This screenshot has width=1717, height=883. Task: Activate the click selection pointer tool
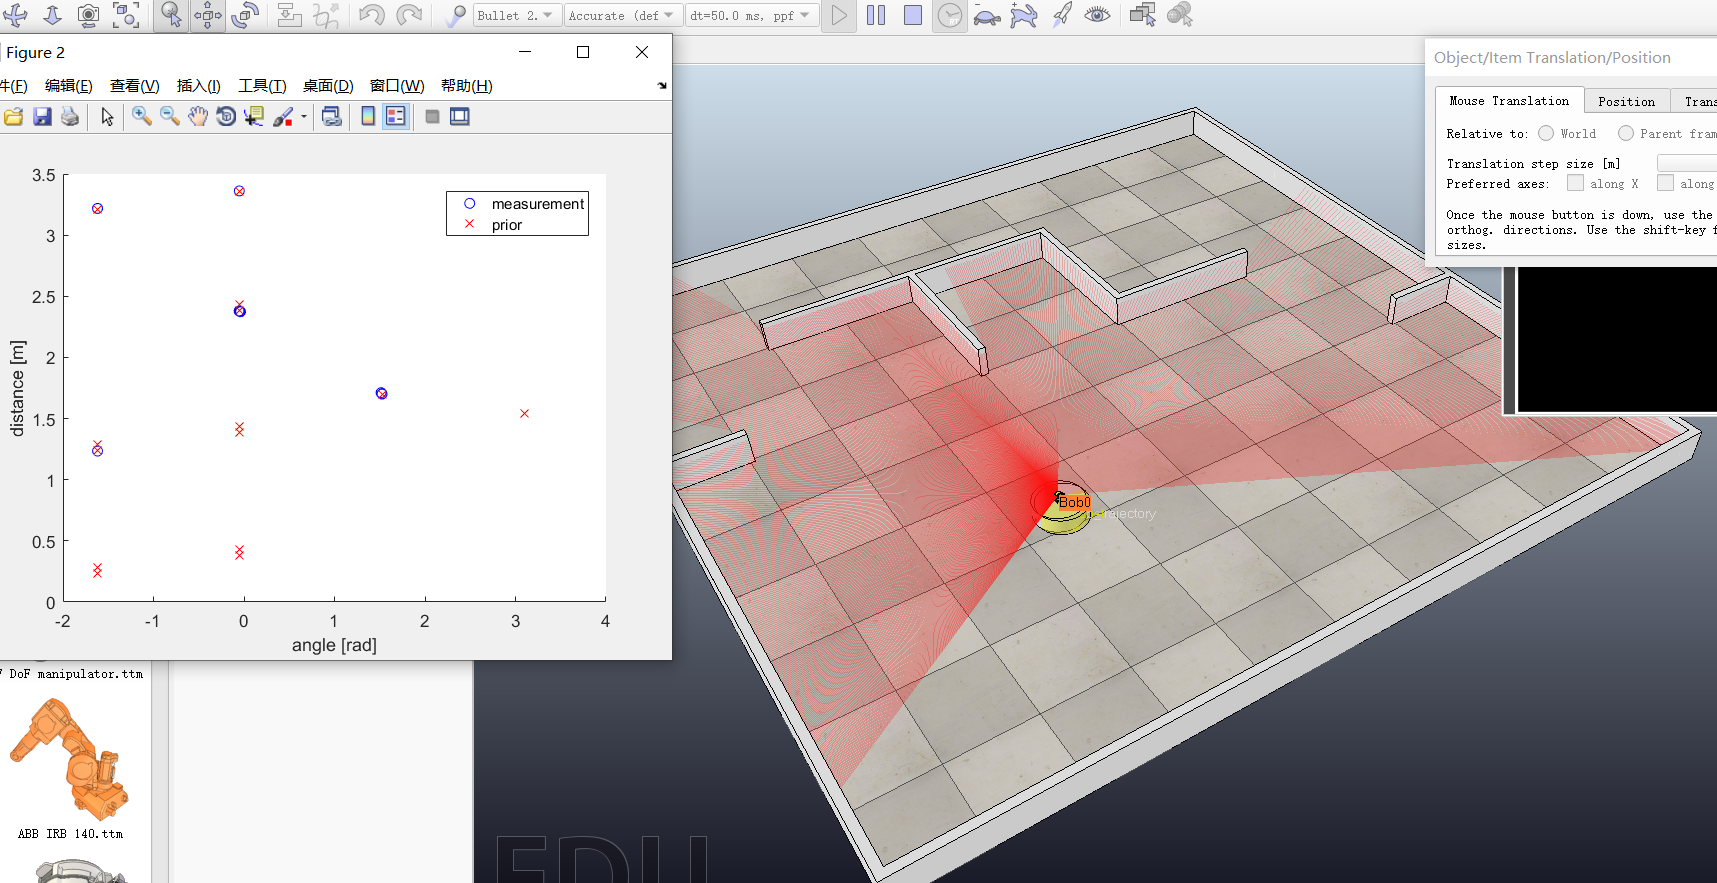tap(171, 15)
